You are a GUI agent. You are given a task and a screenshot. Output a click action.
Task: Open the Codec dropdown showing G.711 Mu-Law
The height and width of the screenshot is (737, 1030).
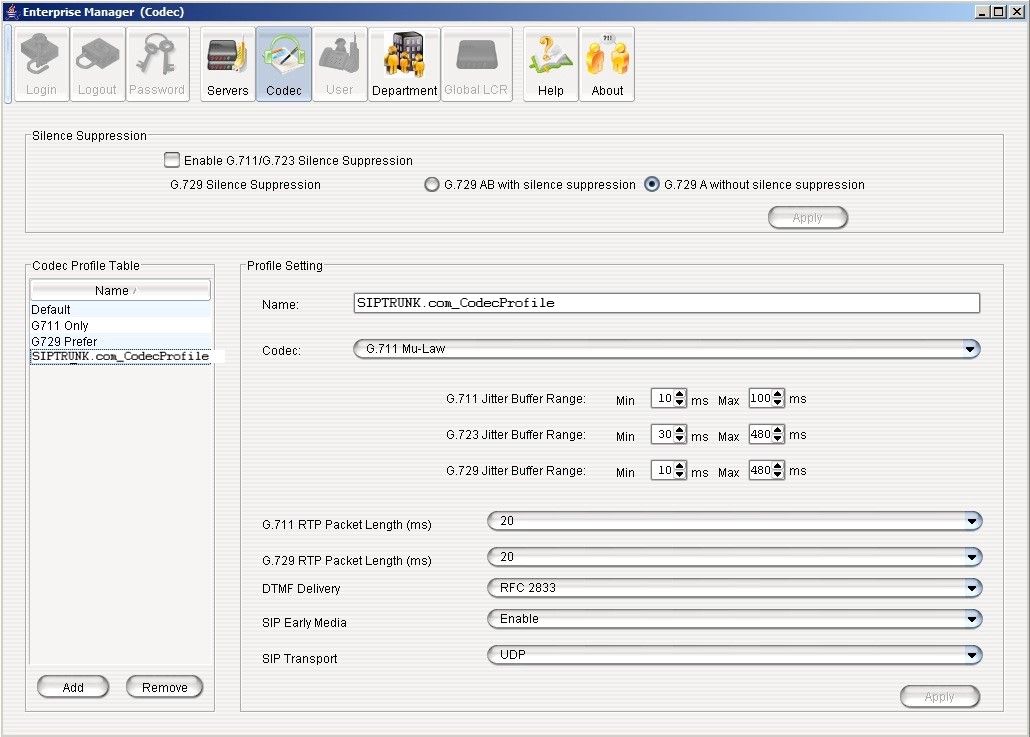pyautogui.click(x=667, y=349)
